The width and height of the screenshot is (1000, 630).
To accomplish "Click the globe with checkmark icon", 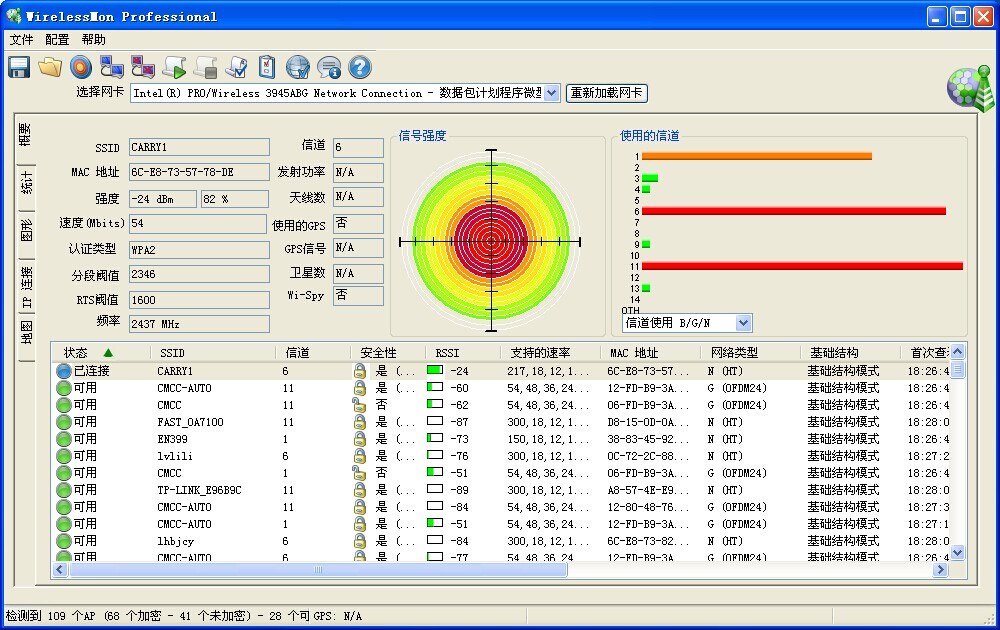I will click(x=297, y=67).
